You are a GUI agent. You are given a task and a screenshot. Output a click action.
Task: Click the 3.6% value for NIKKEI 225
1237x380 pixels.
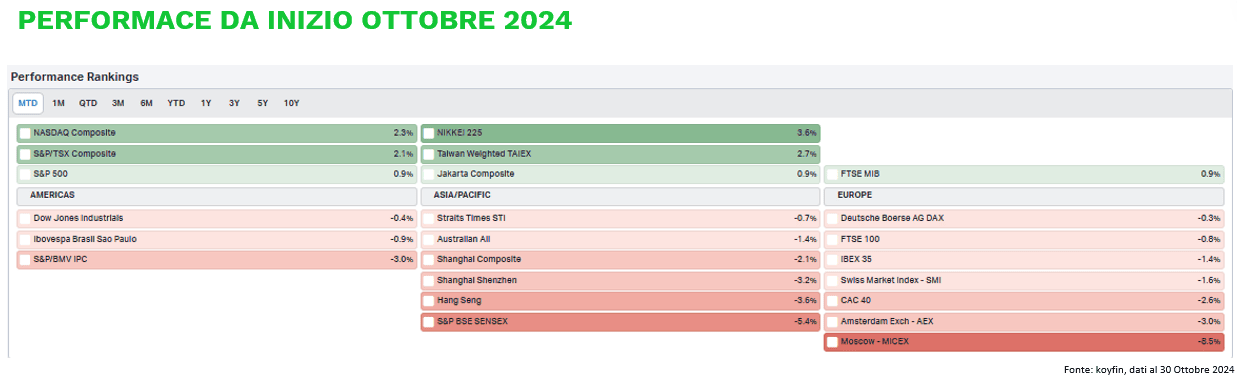(806, 133)
